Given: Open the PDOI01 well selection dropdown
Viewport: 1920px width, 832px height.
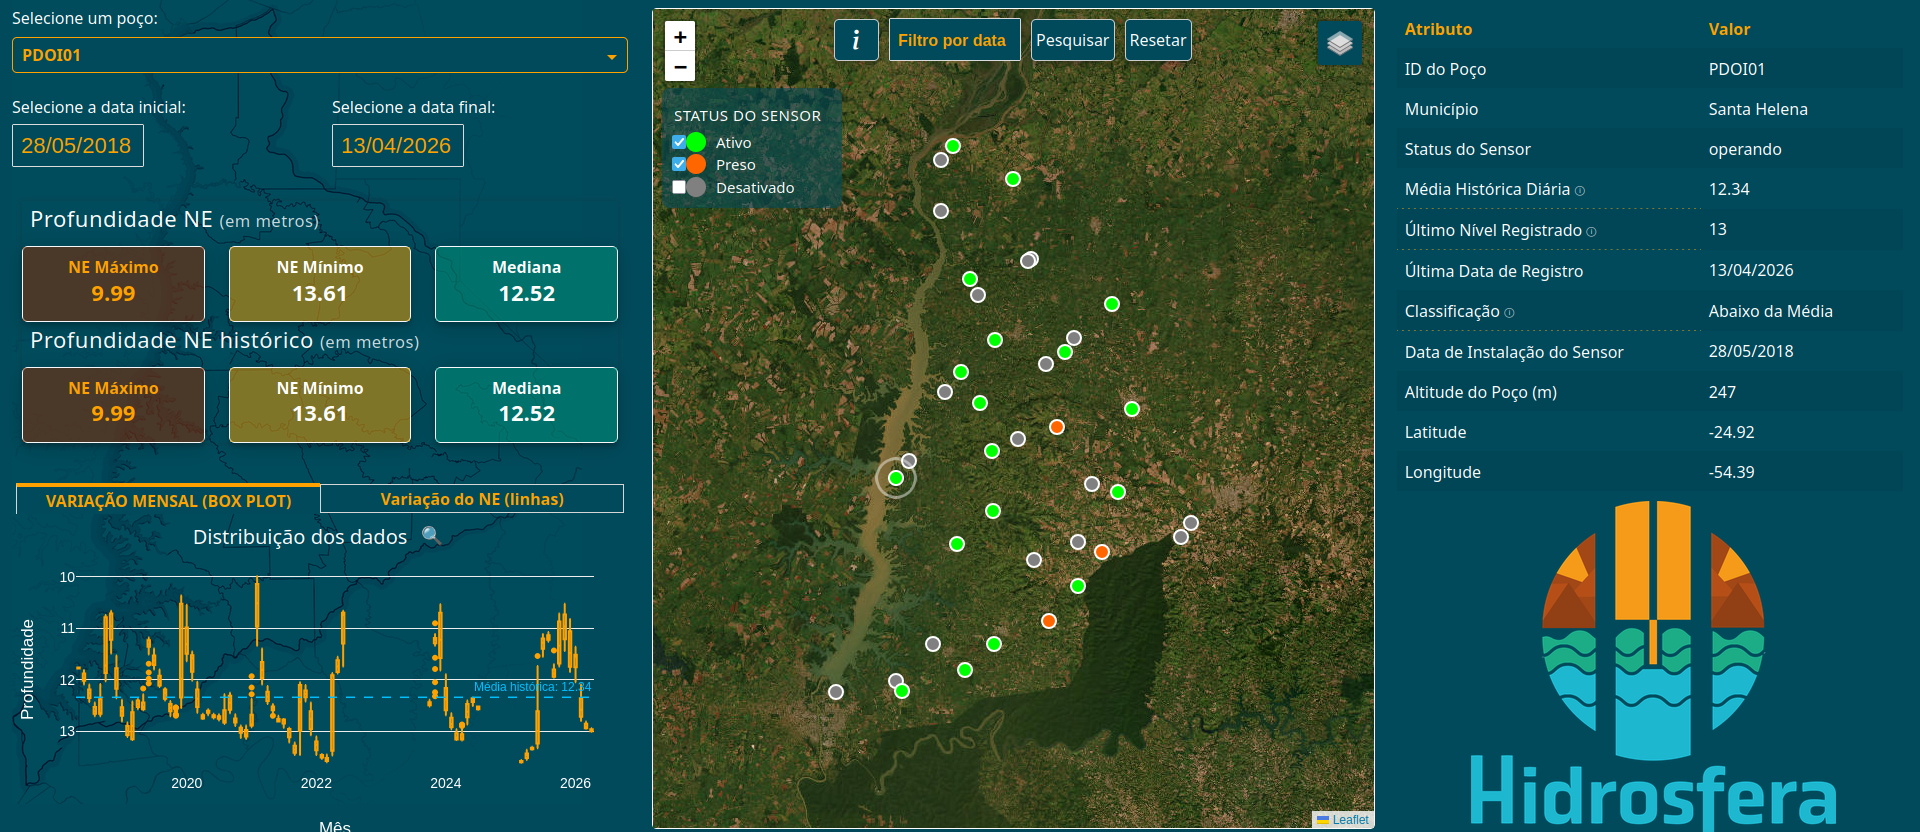Looking at the screenshot, I should click(320, 55).
